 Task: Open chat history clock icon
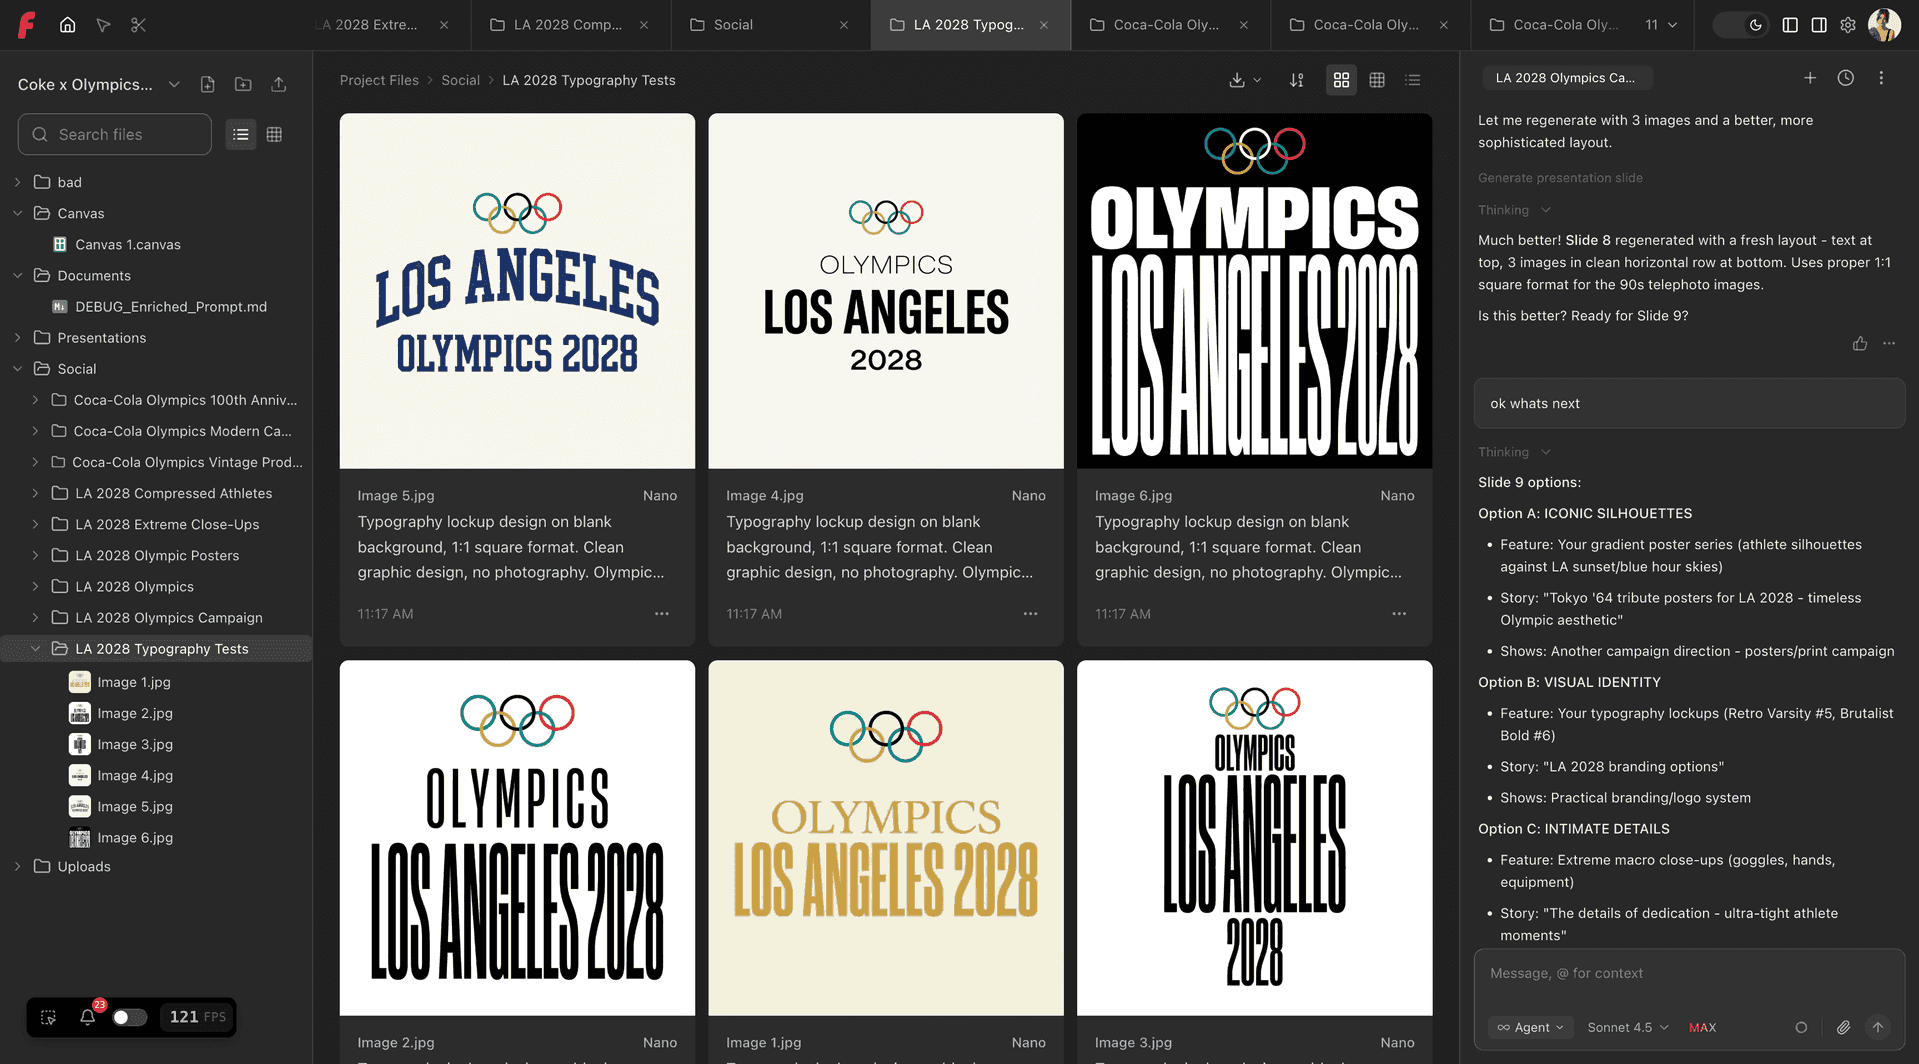(1845, 78)
